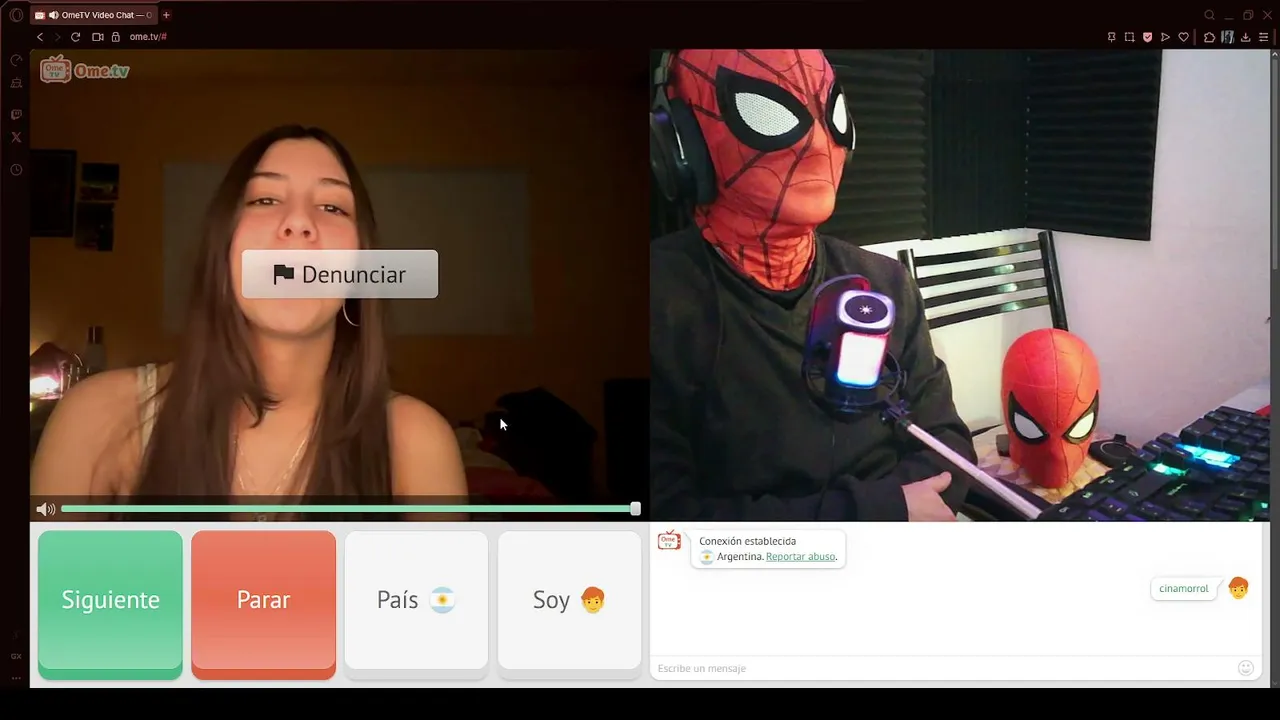Open the send/flow arrow icon
The height and width of the screenshot is (720, 1280).
click(x=1165, y=37)
